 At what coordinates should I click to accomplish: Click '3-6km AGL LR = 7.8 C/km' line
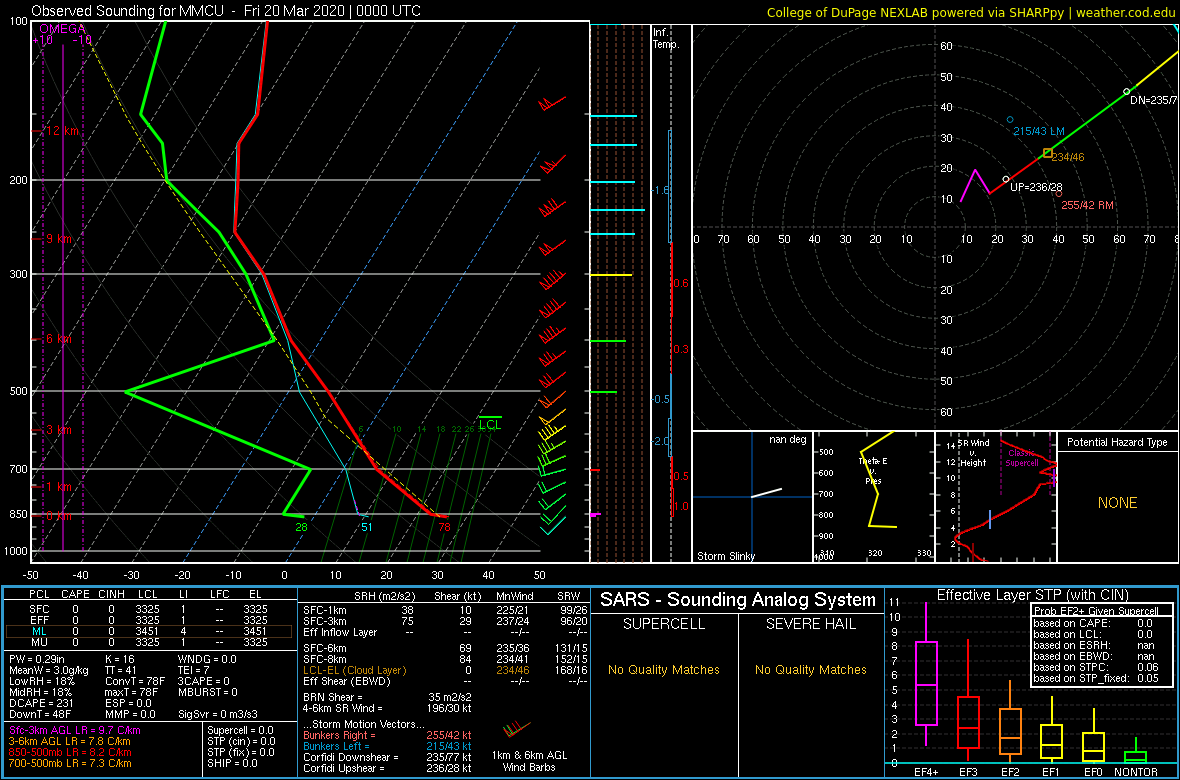pyautogui.click(x=71, y=742)
